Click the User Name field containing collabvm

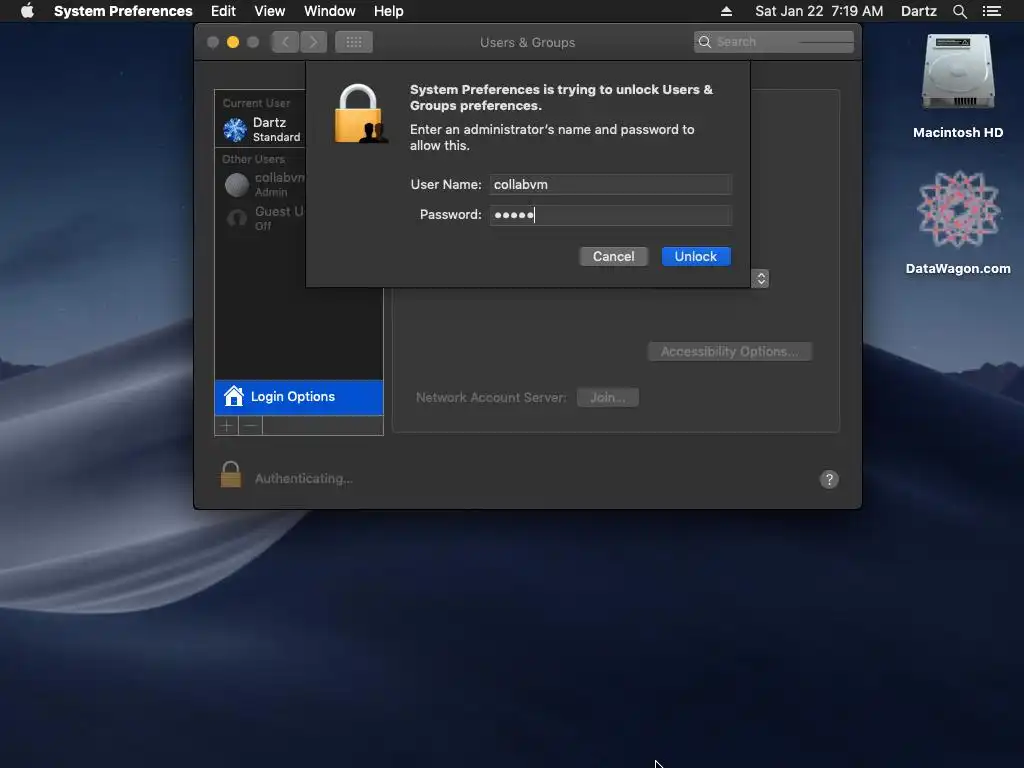point(611,184)
